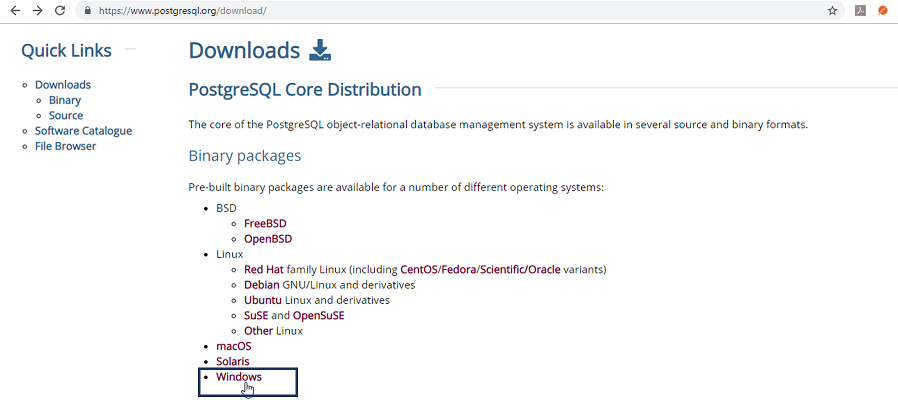This screenshot has width=898, height=400.
Task: Select the macOS download link
Action: tap(234, 347)
